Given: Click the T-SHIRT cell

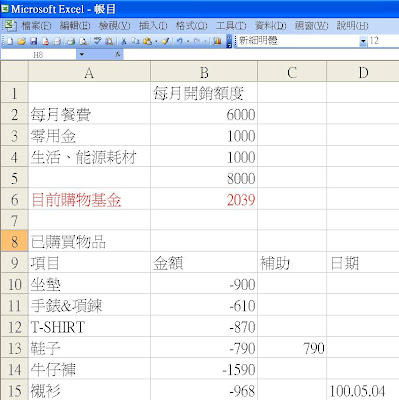Looking at the screenshot, I should [89, 327].
